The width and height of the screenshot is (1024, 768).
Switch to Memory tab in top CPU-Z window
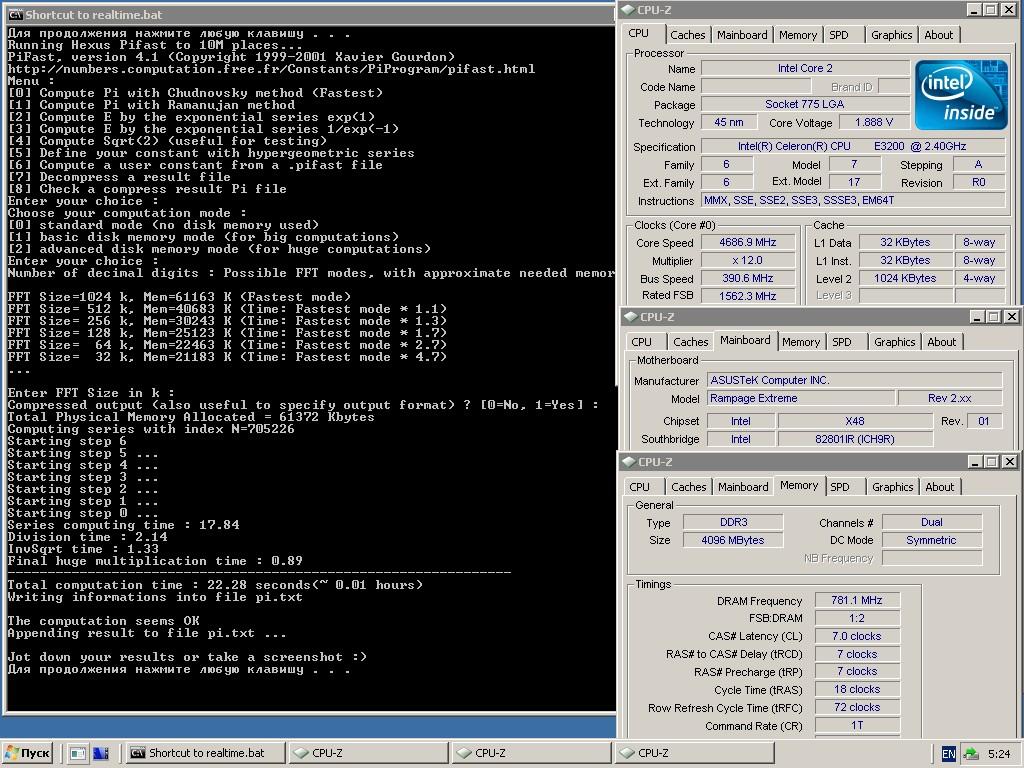click(797, 35)
